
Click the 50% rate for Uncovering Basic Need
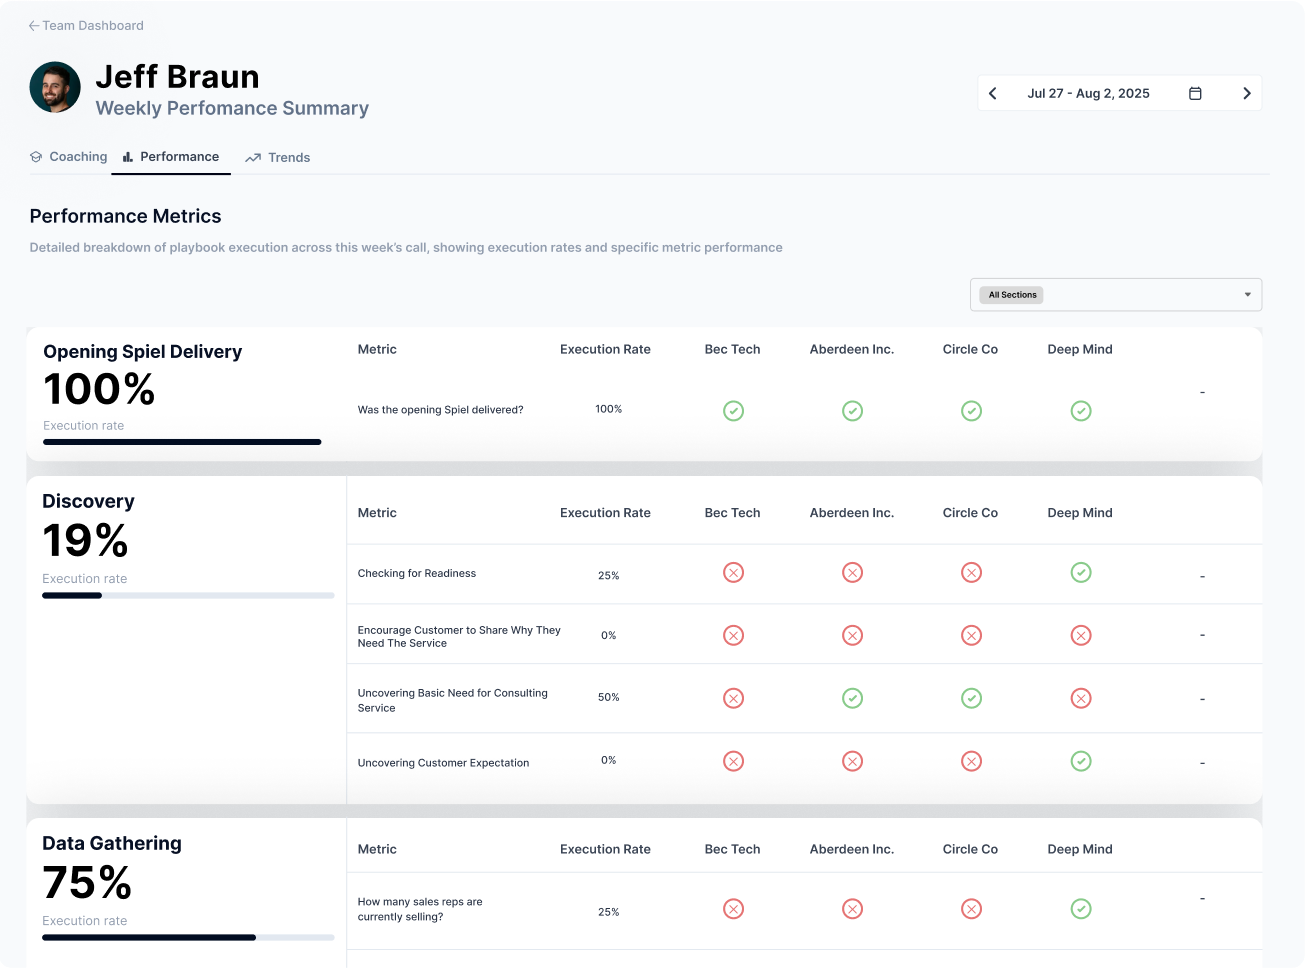[x=609, y=698]
